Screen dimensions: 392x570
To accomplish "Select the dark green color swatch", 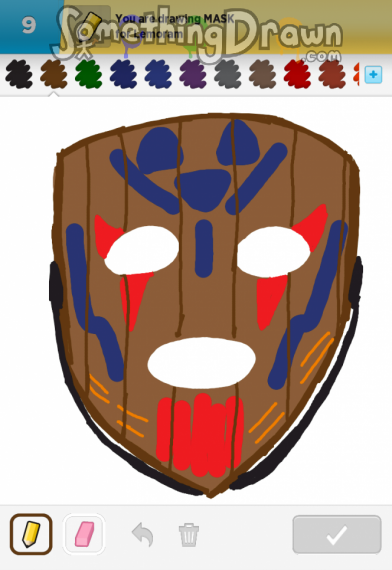I will click(89, 75).
